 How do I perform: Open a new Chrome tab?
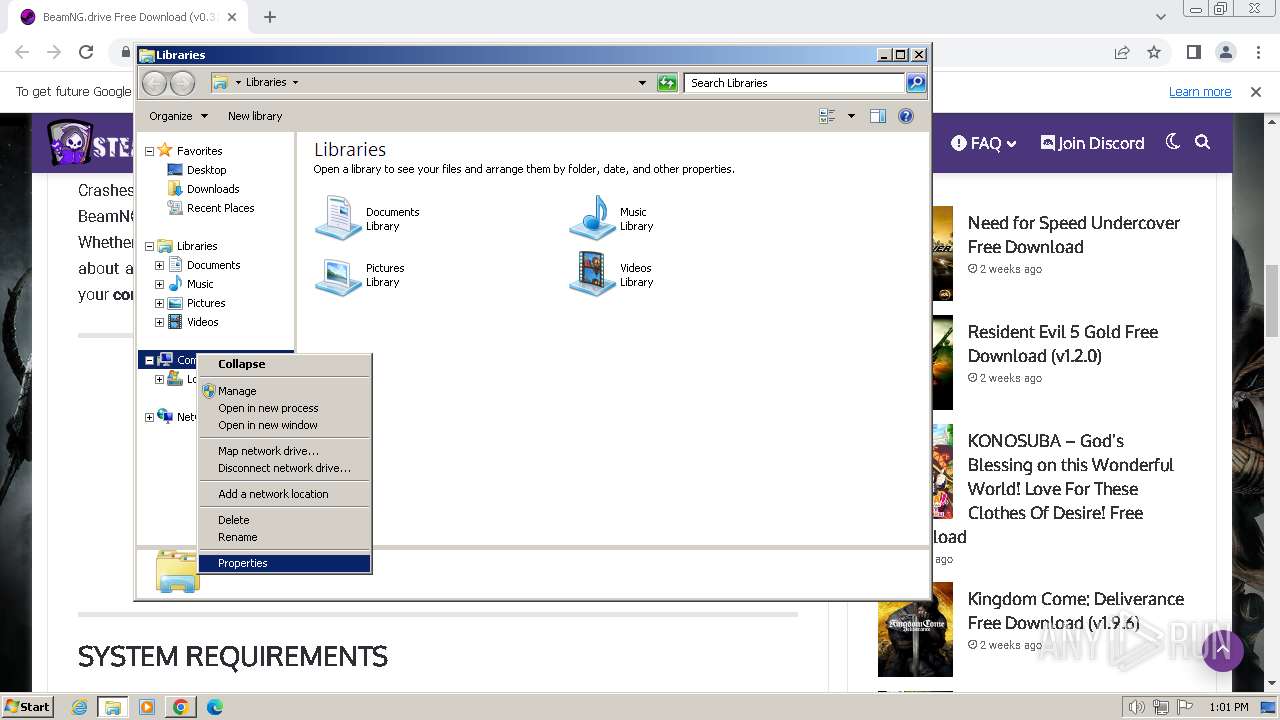tap(270, 17)
